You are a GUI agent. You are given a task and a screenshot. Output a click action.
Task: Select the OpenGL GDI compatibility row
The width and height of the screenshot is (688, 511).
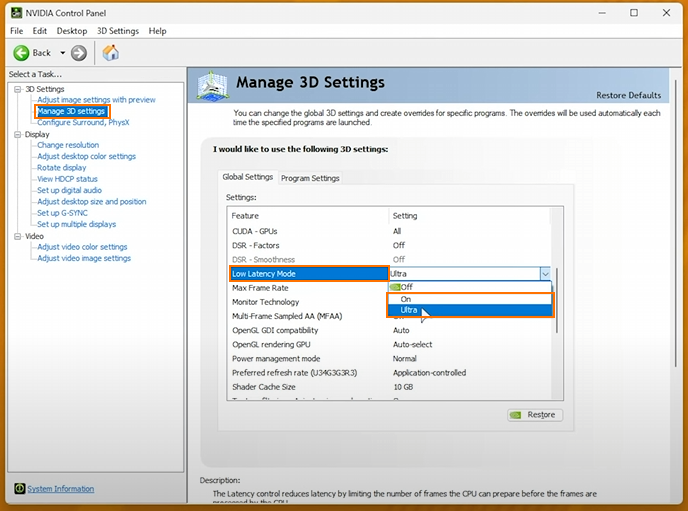[x=391, y=330]
